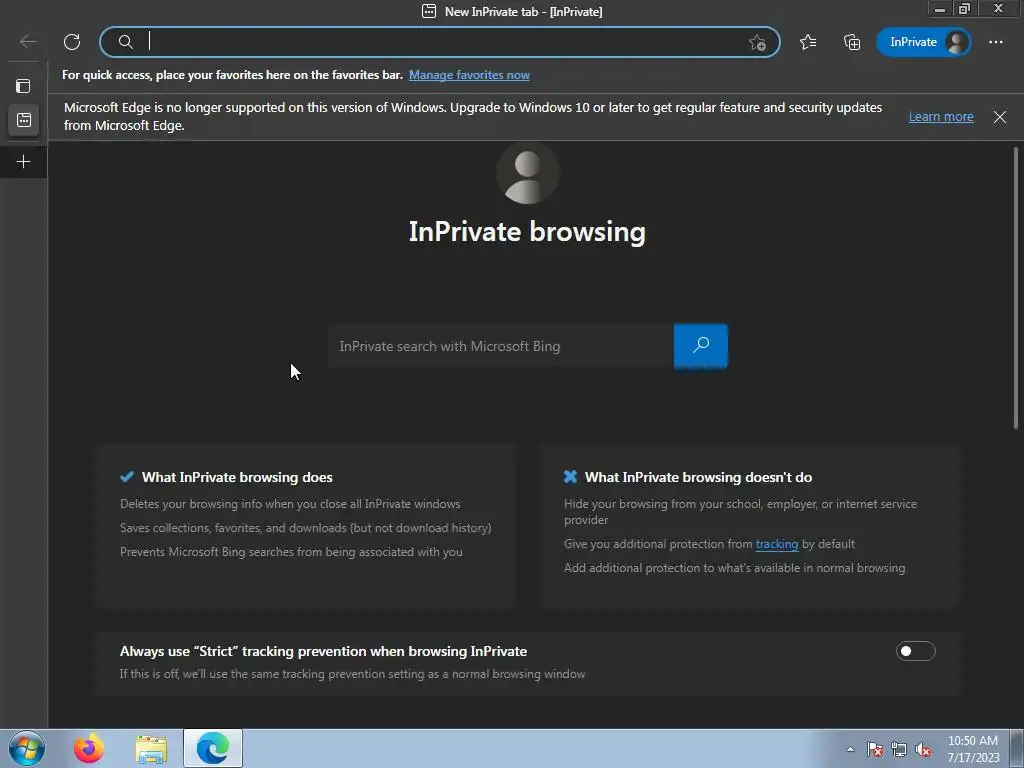Open the Windows Start menu orb

pos(27,748)
